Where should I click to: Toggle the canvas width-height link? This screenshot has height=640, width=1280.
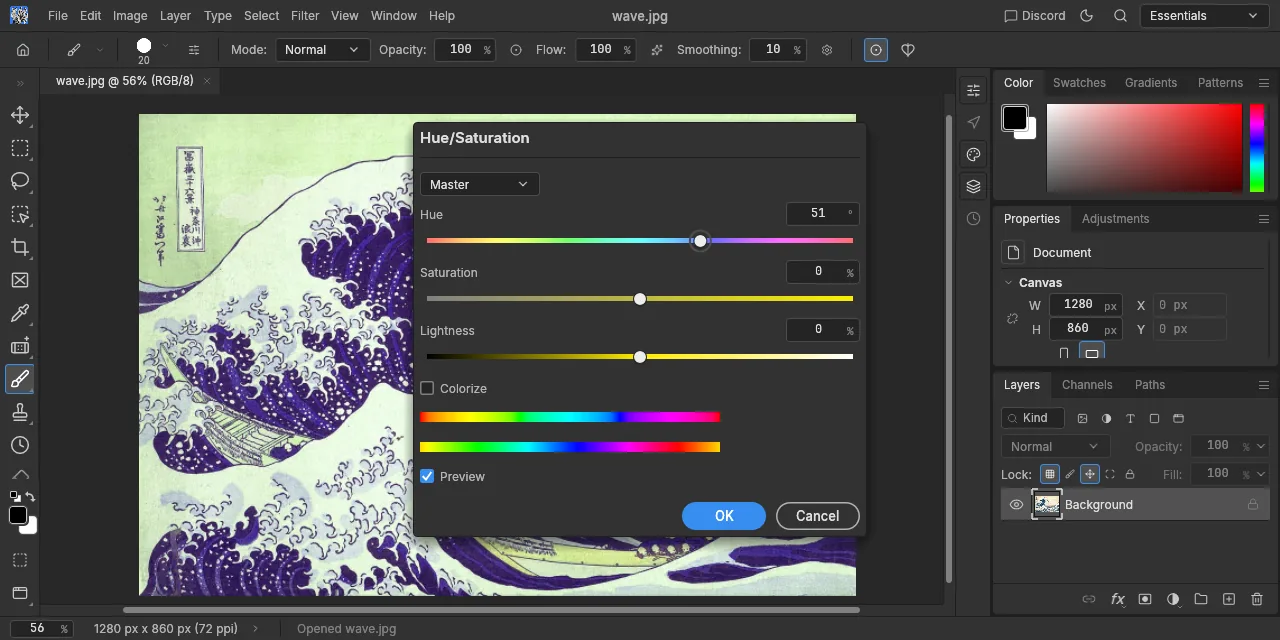point(1012,318)
